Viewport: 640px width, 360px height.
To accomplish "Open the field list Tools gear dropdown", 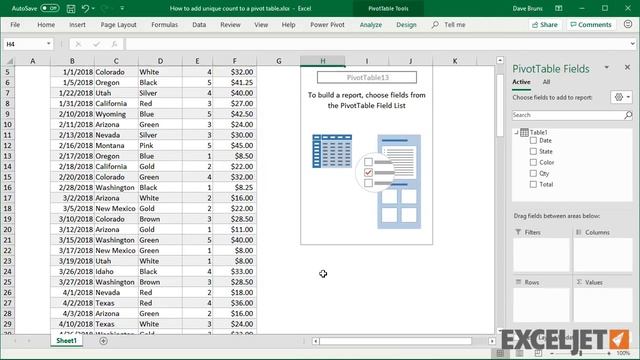I will click(622, 97).
